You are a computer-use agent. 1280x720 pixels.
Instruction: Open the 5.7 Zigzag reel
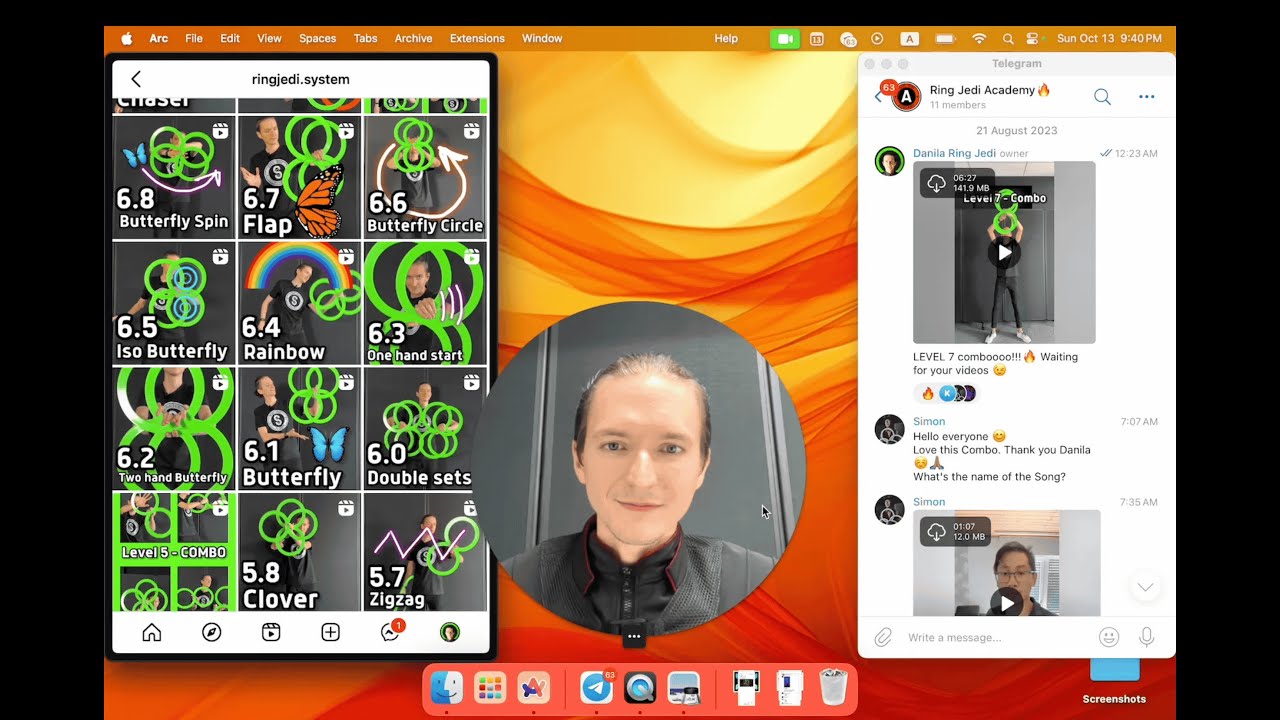click(x=425, y=552)
